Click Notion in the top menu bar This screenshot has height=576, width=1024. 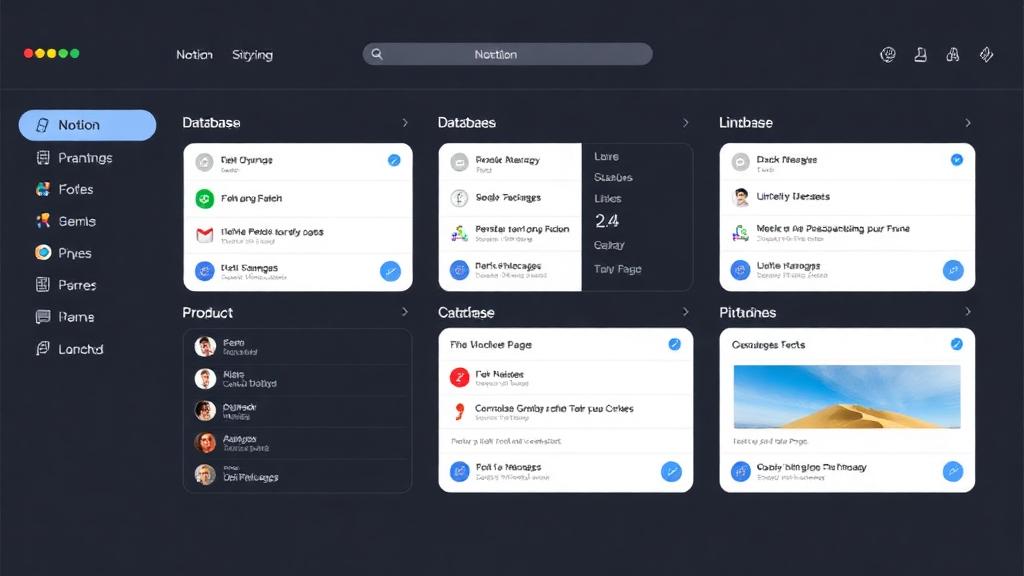click(x=194, y=54)
